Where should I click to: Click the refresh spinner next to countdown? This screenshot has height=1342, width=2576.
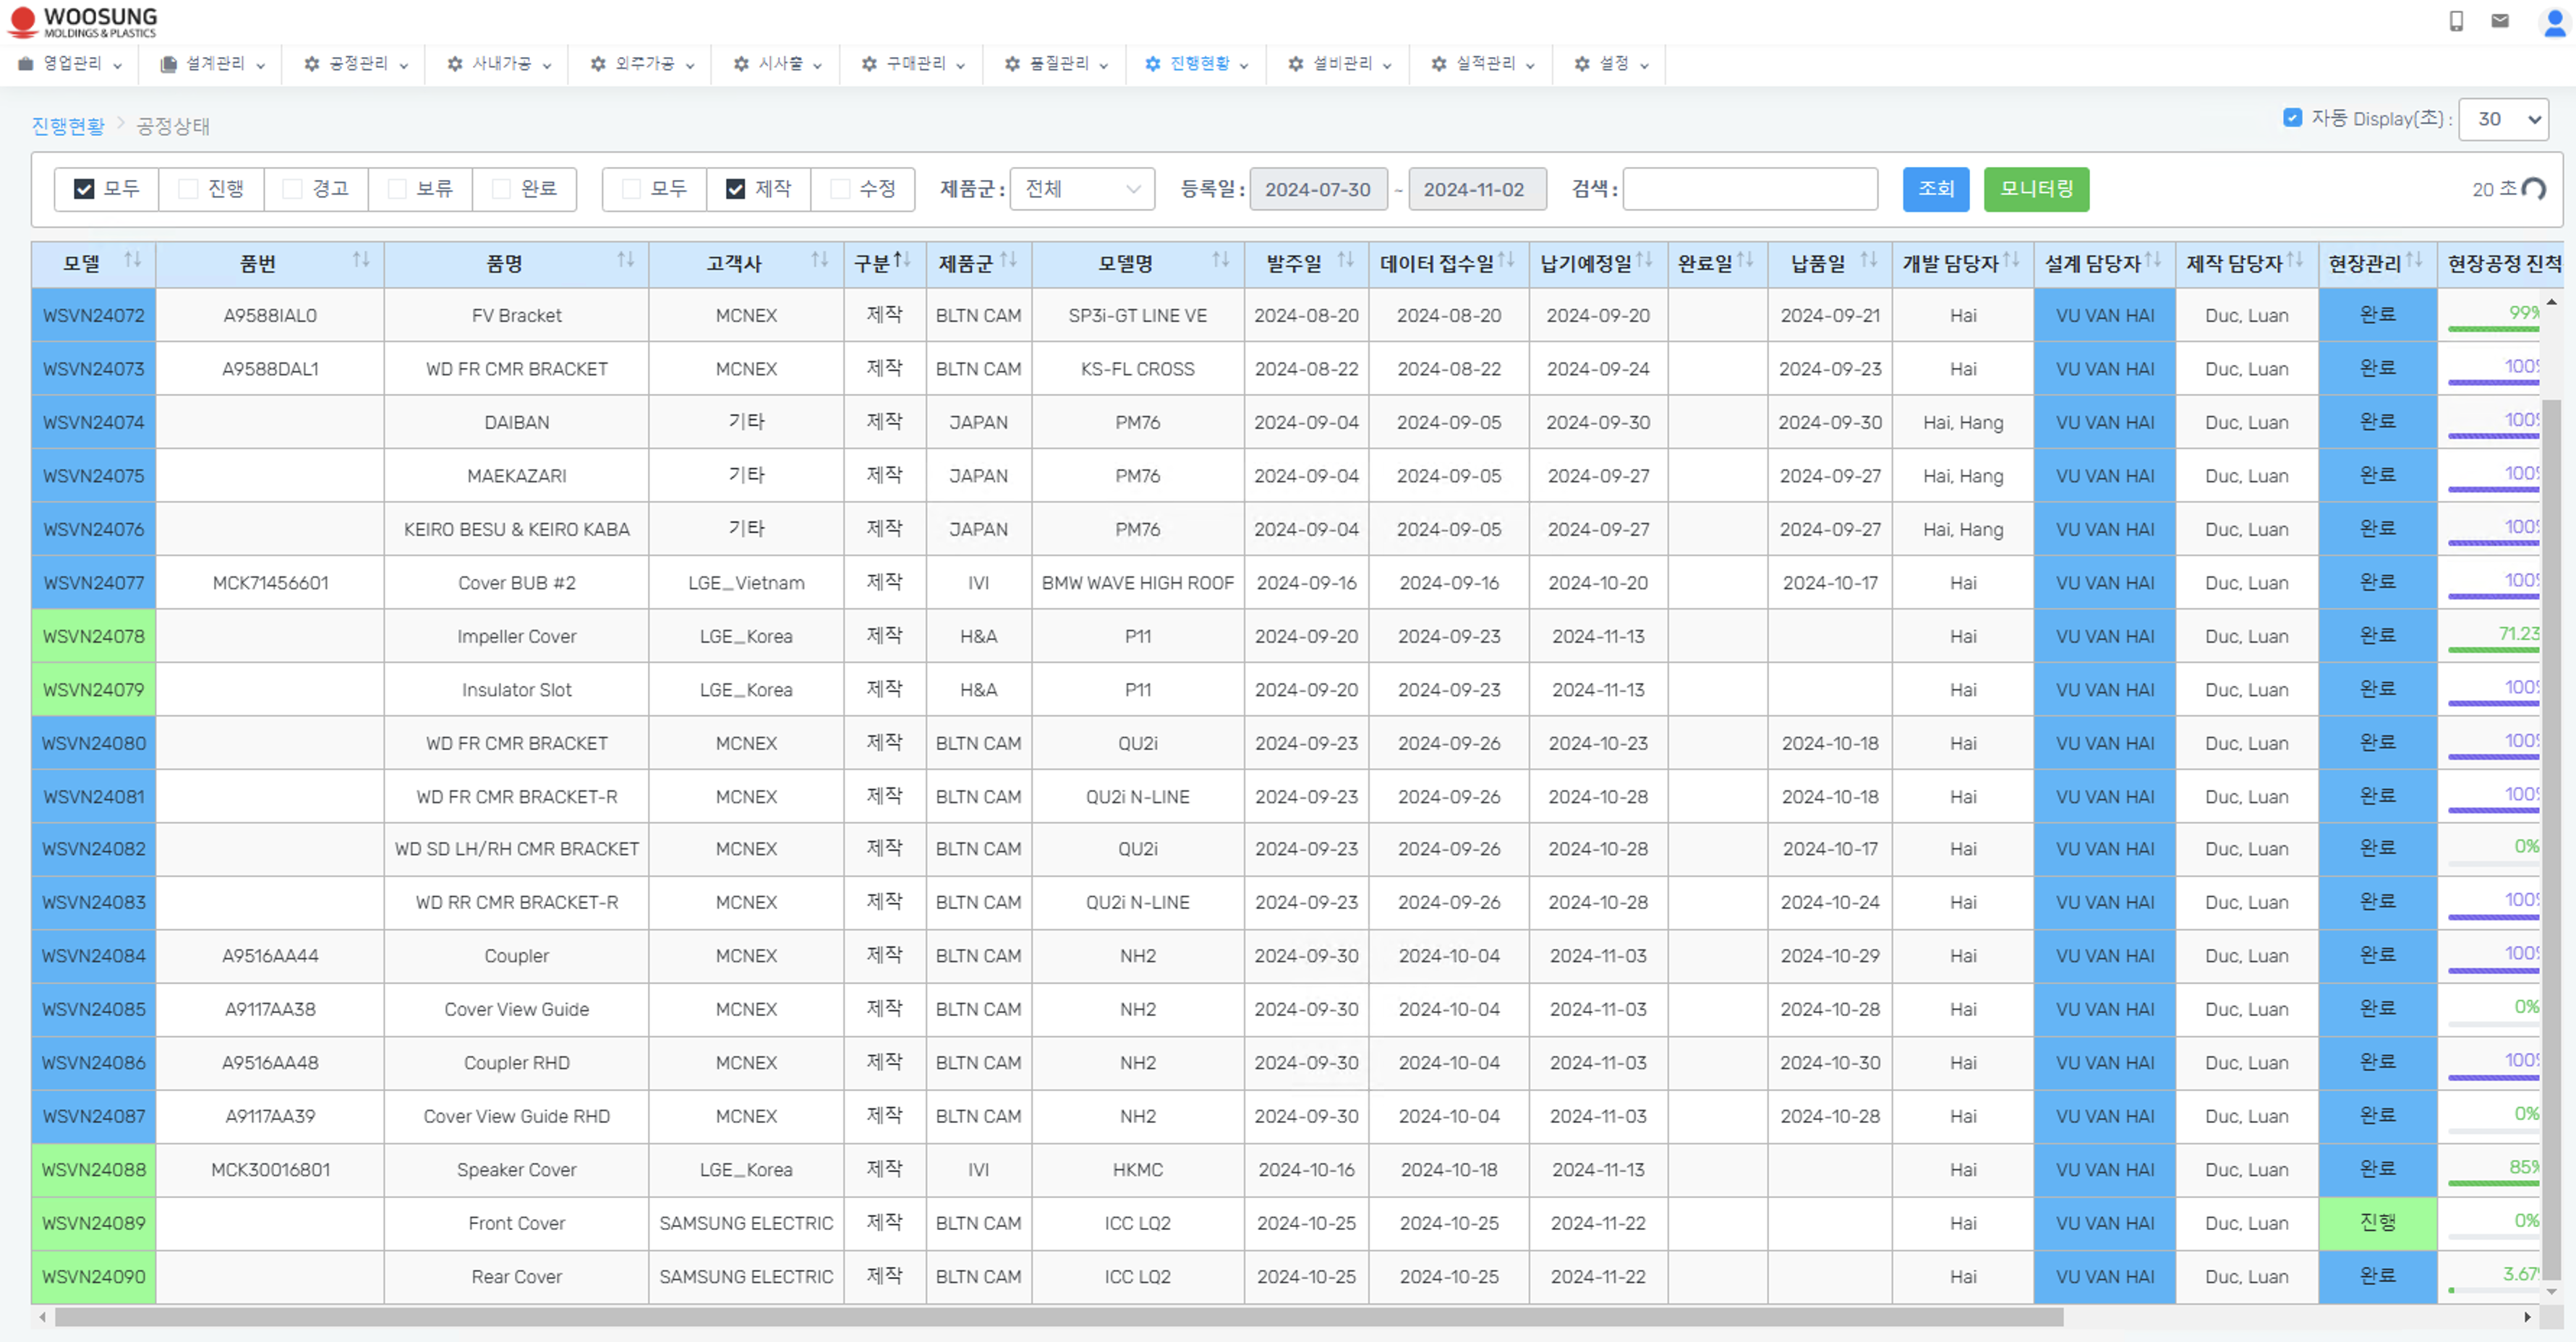coord(2534,189)
